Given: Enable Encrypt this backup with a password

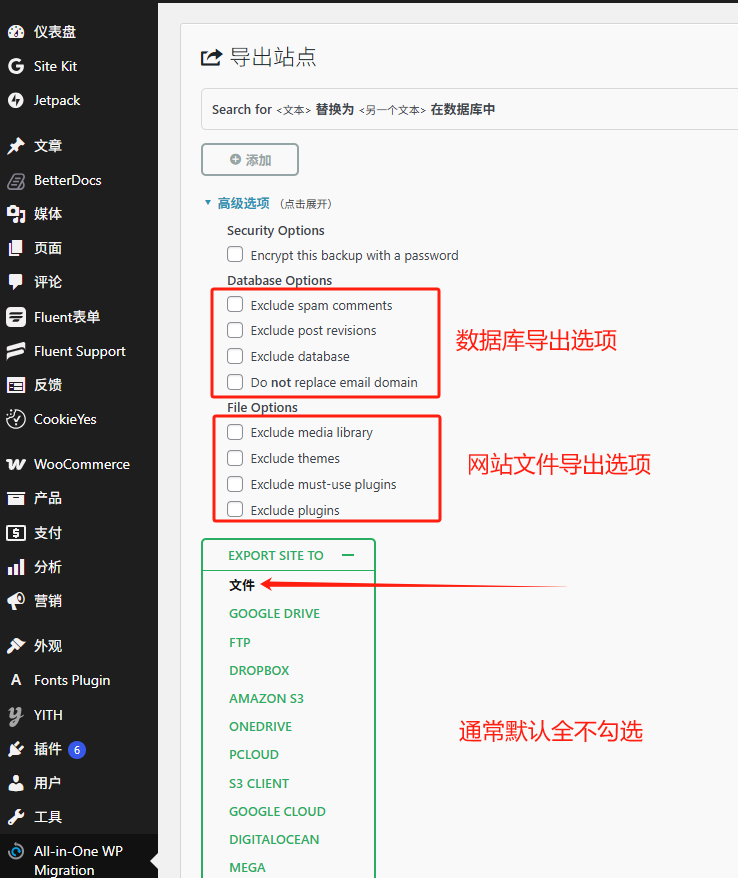Looking at the screenshot, I should click(x=235, y=254).
